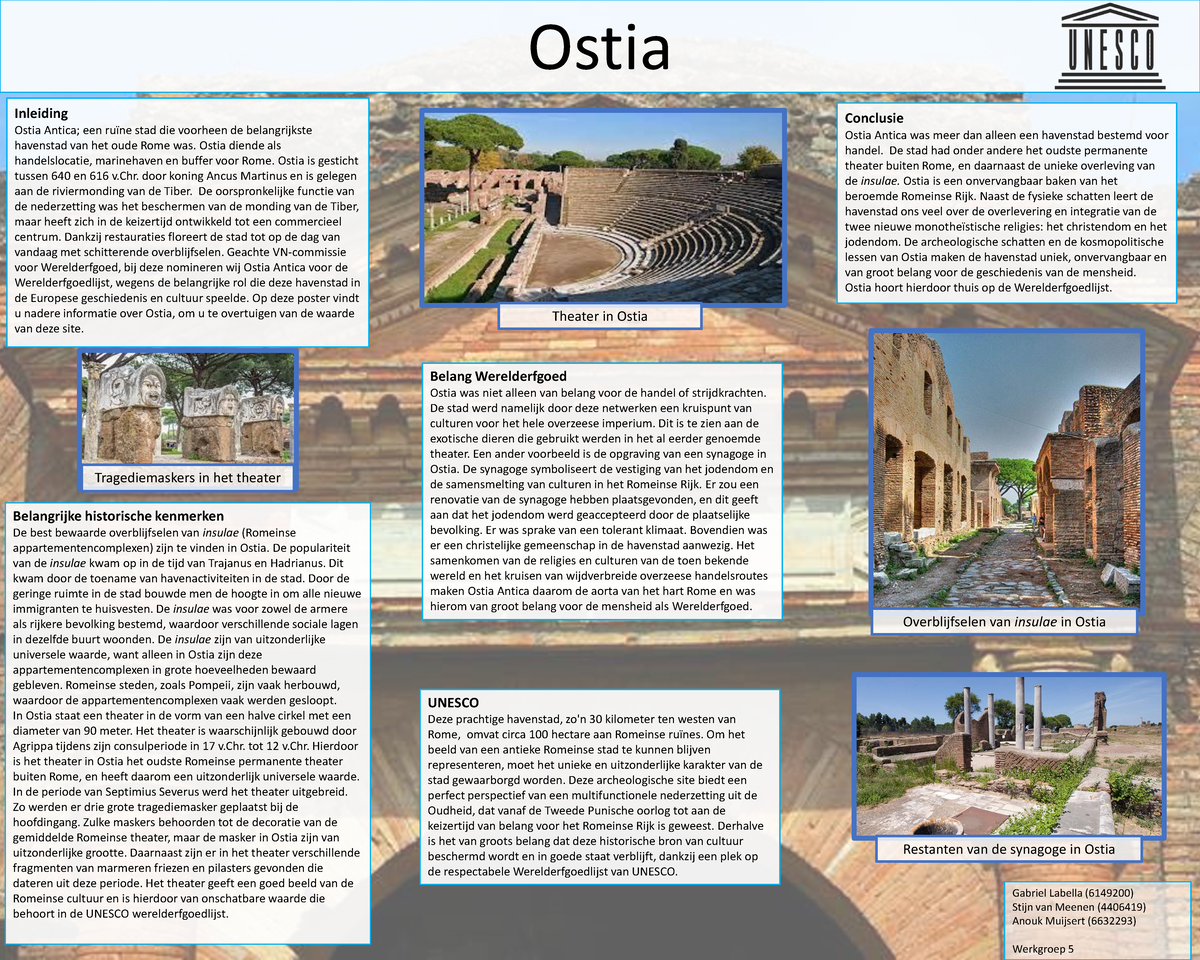Click the Inleiding section heading
This screenshot has height=960, width=1200.
point(43,113)
